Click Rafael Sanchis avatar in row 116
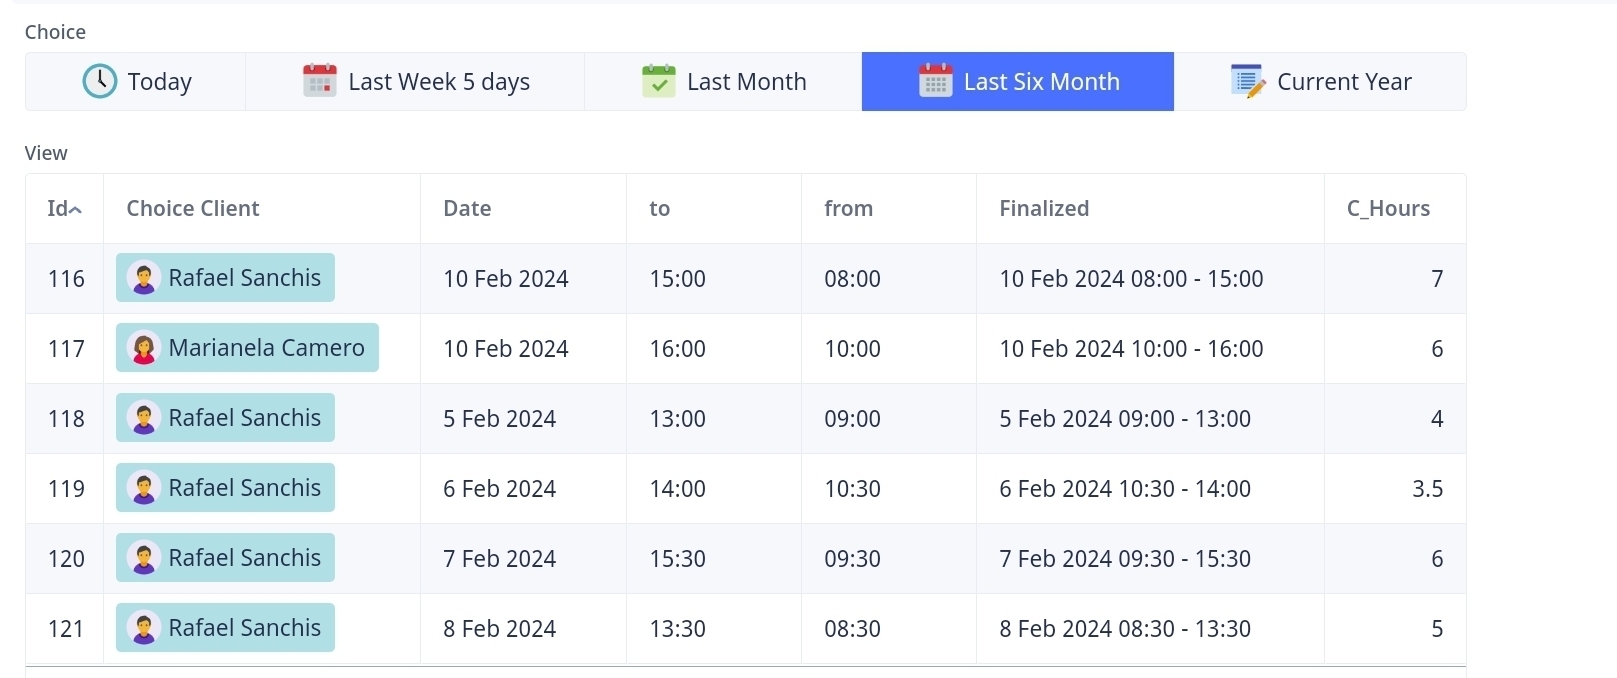This screenshot has width=1617, height=678. [x=144, y=278]
